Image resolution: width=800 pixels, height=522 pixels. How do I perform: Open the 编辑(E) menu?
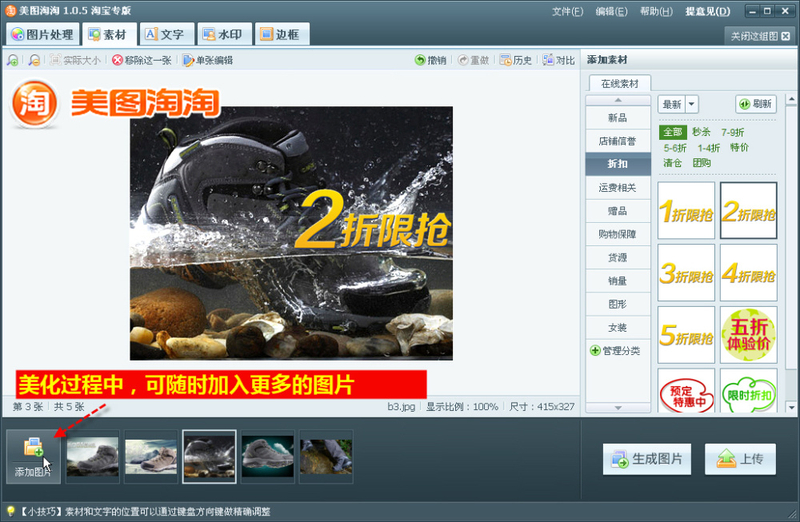tap(611, 11)
